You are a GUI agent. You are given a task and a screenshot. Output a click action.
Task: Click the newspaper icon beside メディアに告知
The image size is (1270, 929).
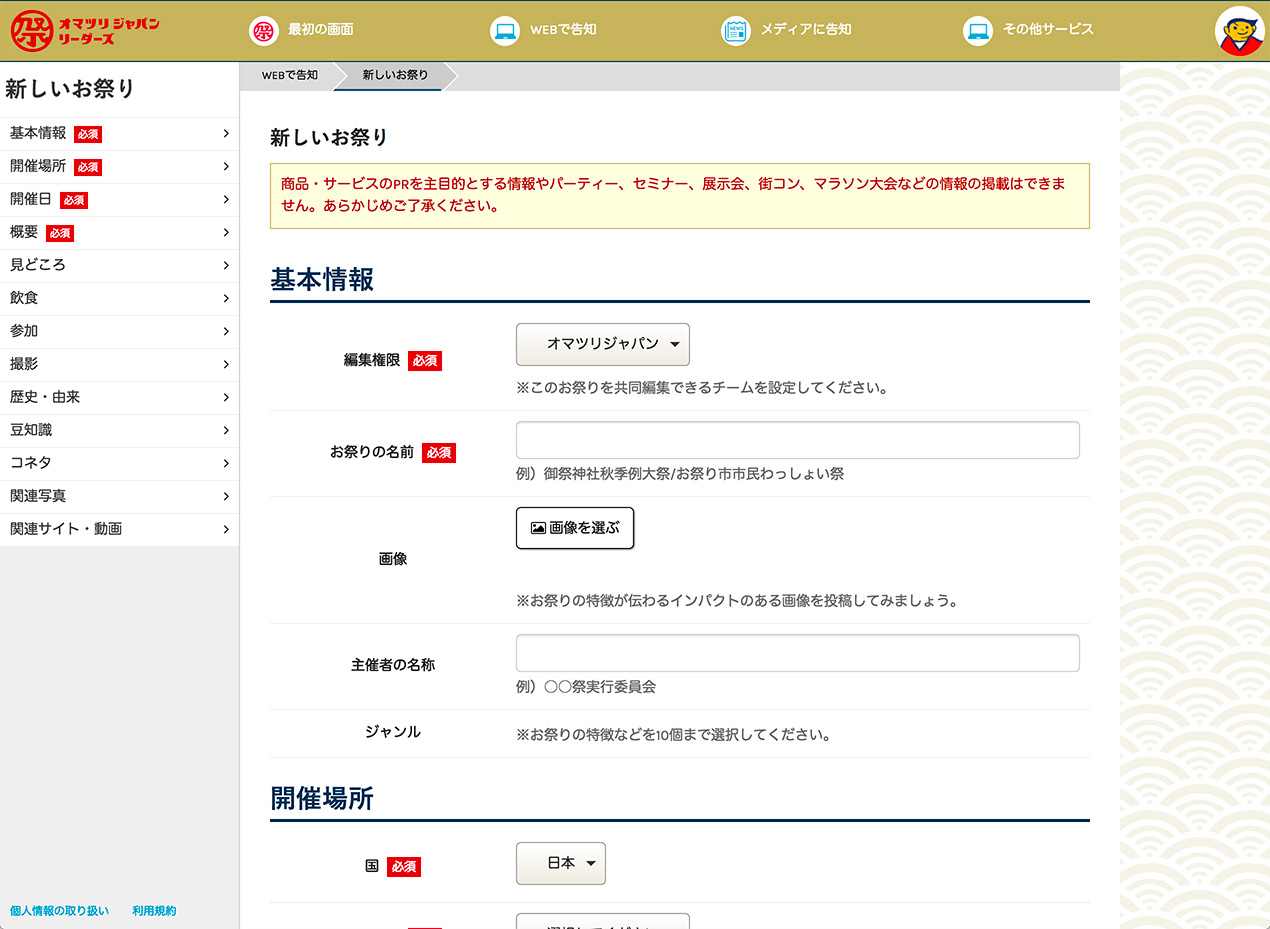735,30
